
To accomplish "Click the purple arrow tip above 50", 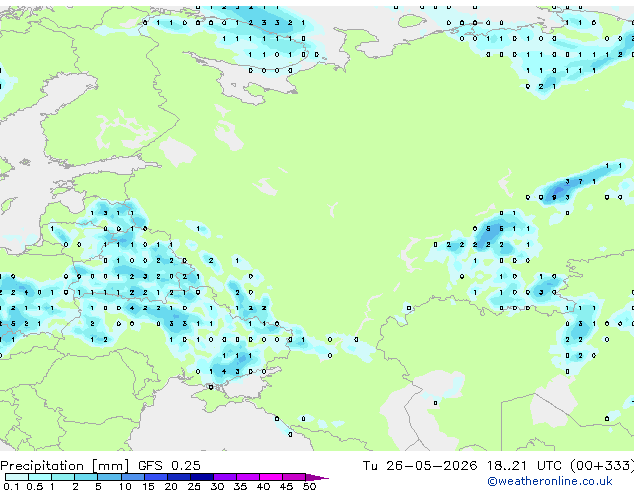I will [x=318, y=477].
